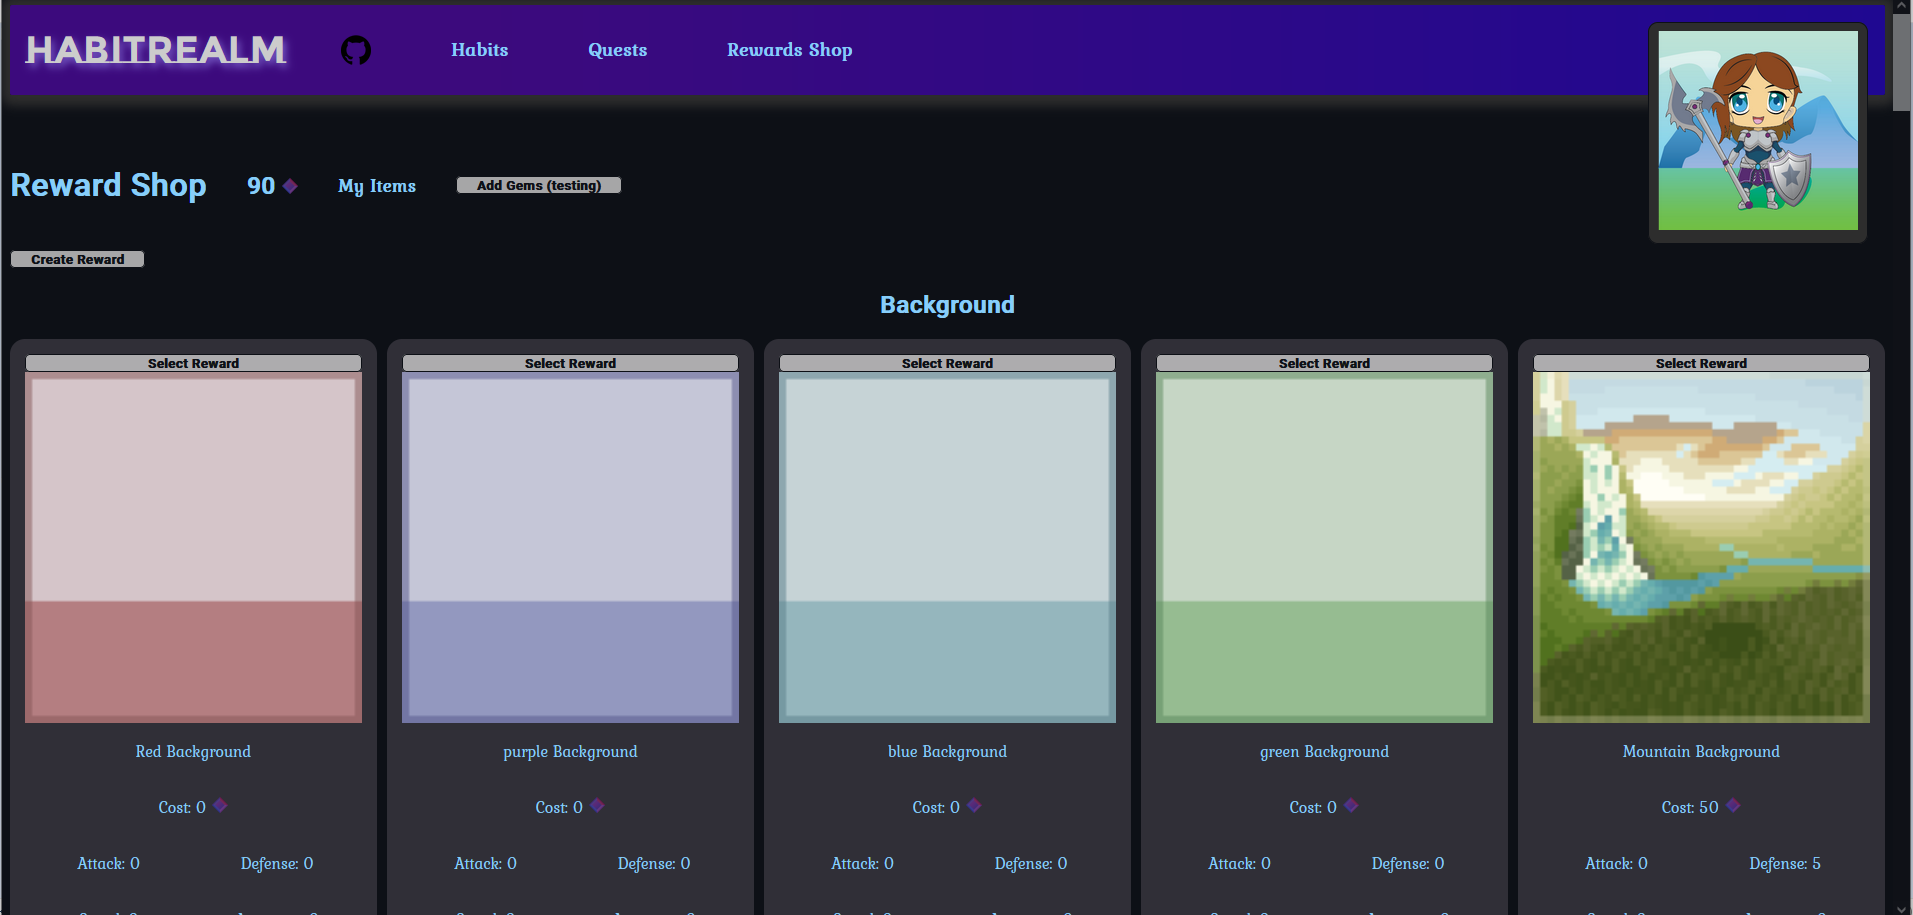The image size is (1913, 915).
Task: Select Reward for Mountain Background
Action: (1701, 363)
